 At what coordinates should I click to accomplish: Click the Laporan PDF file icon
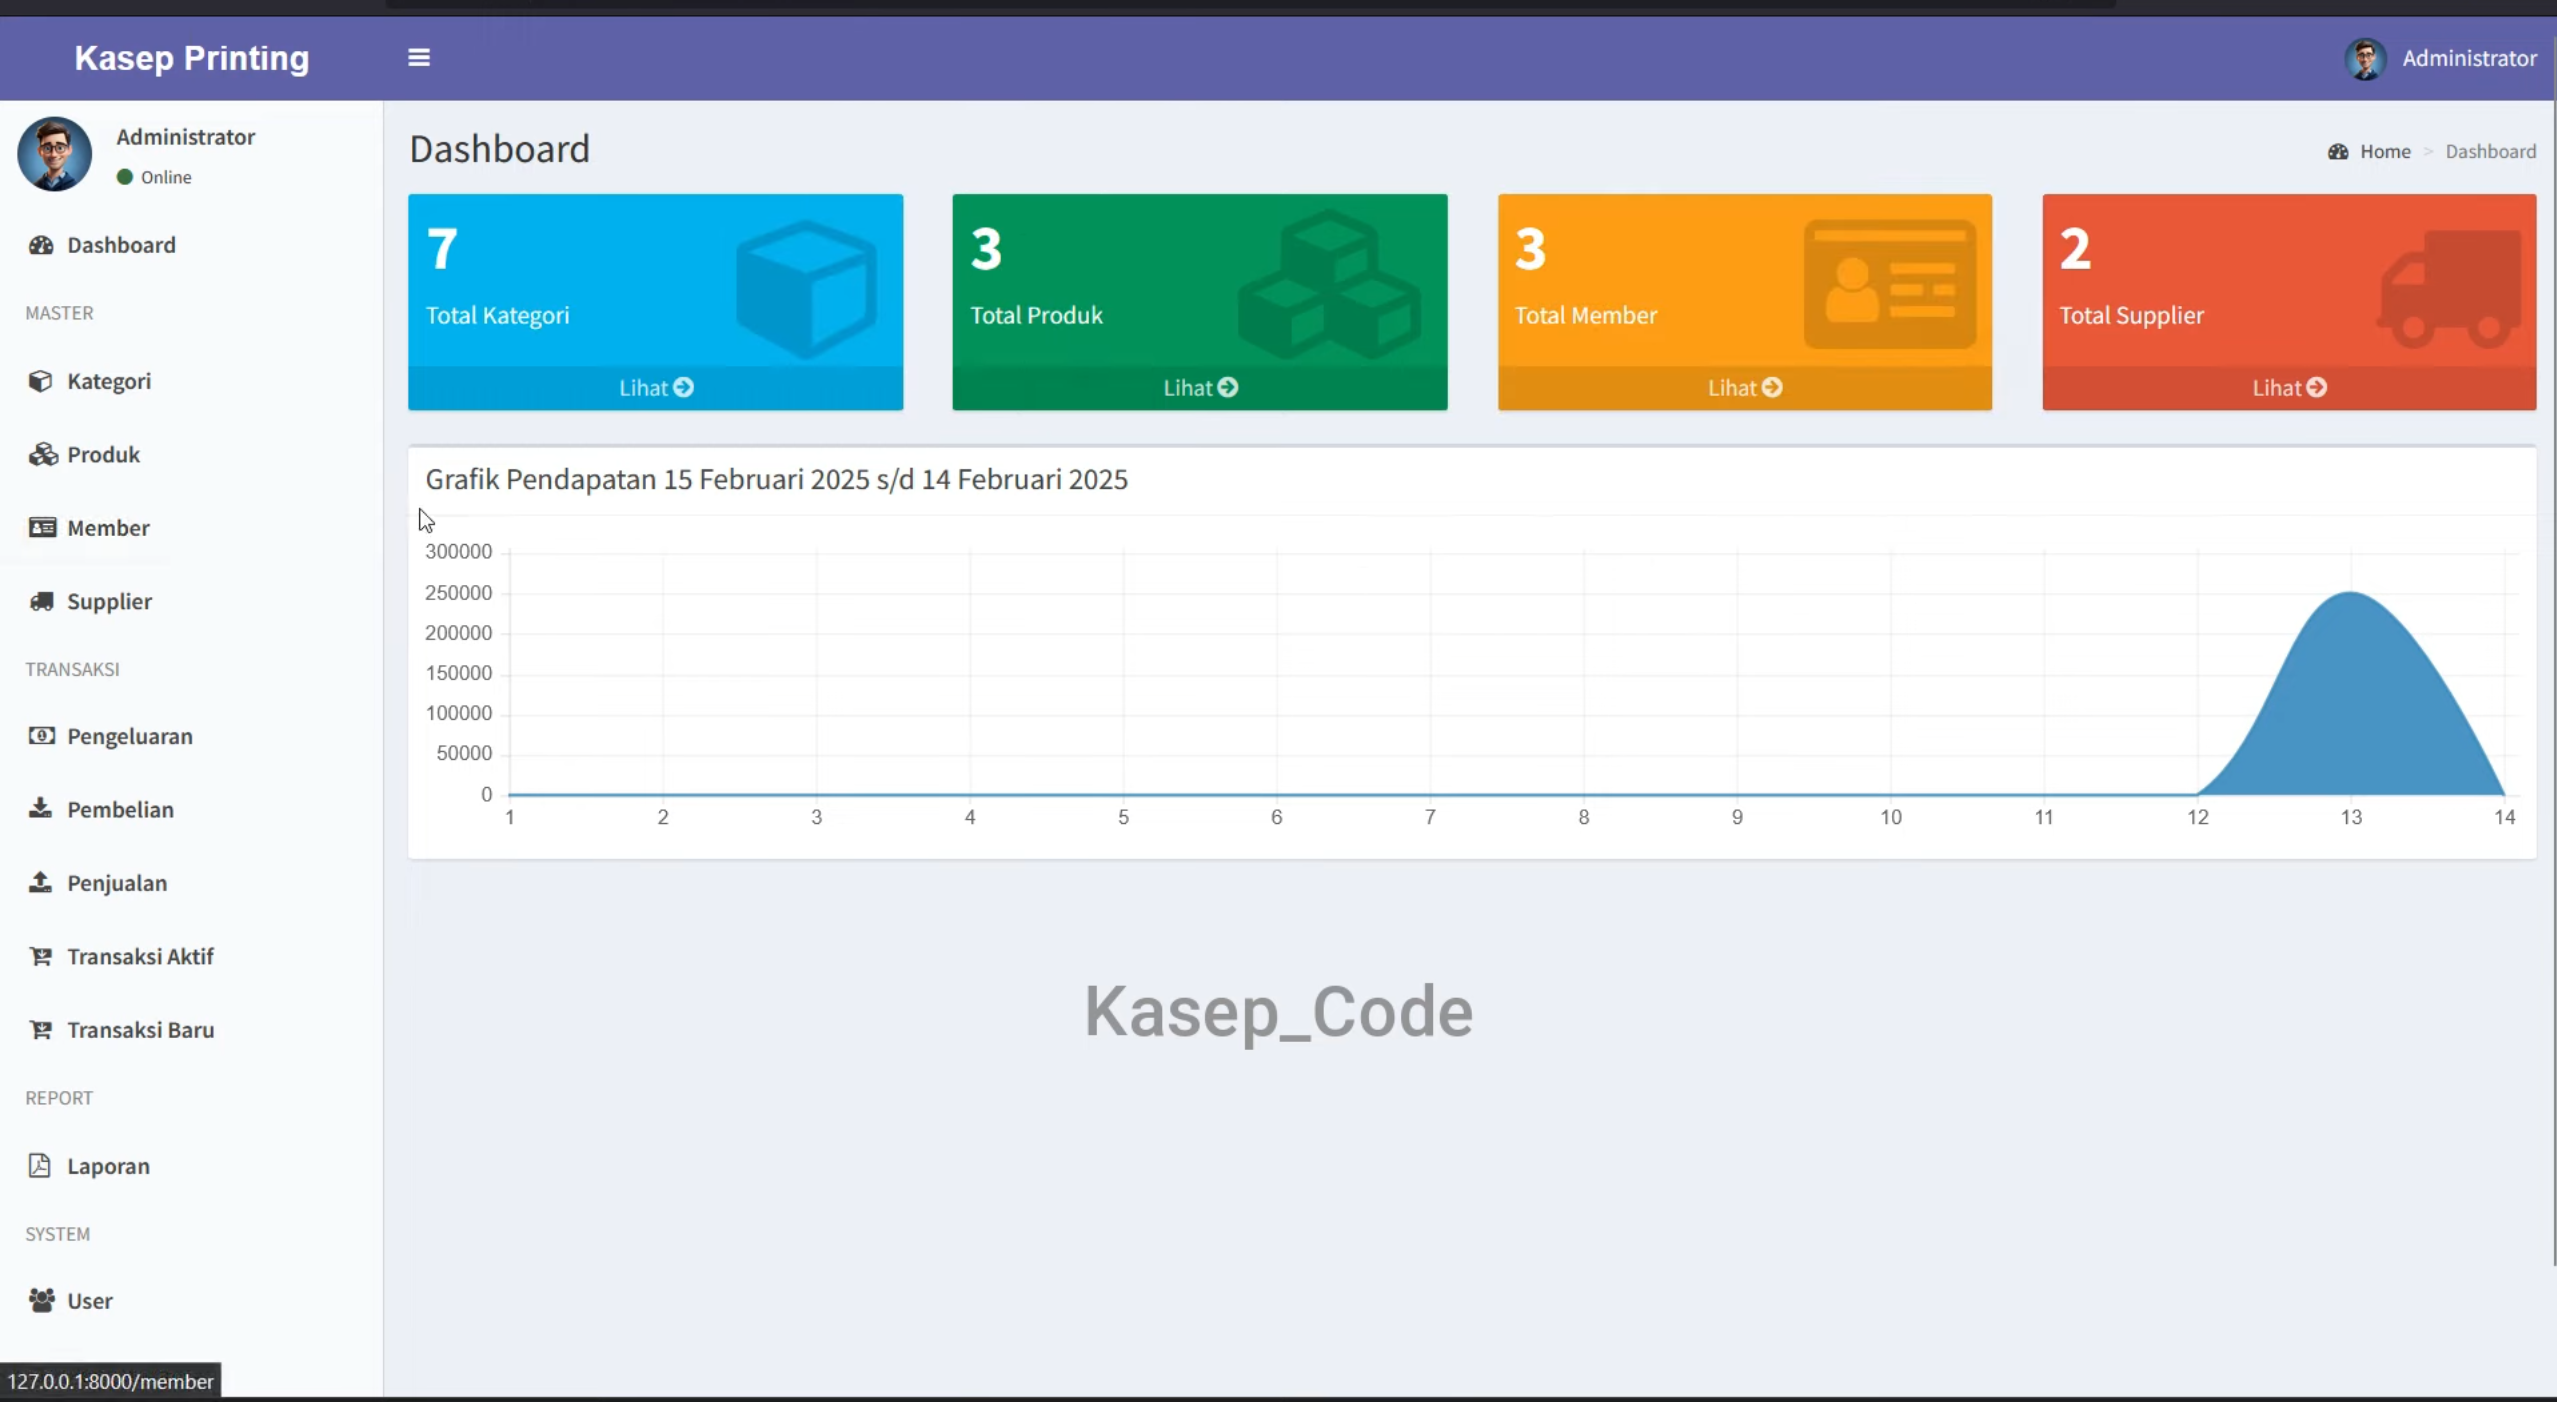tap(39, 1165)
